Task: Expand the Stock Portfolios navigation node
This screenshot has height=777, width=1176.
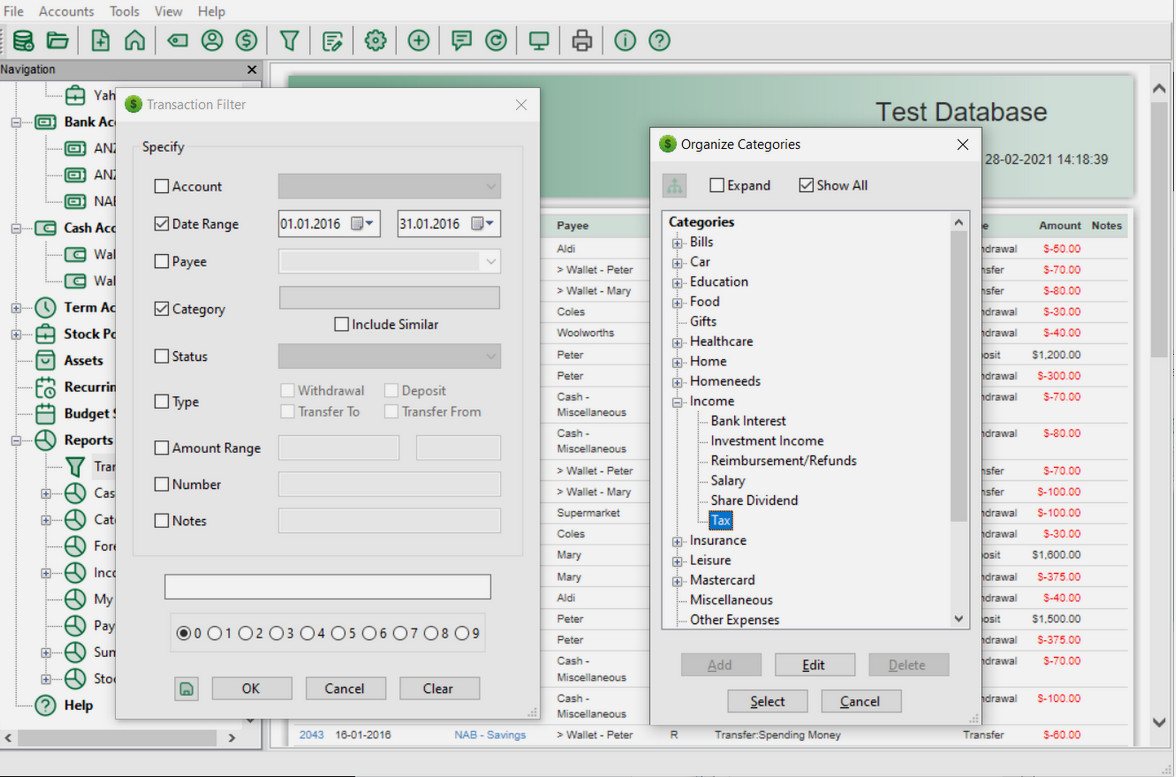Action: 16,334
